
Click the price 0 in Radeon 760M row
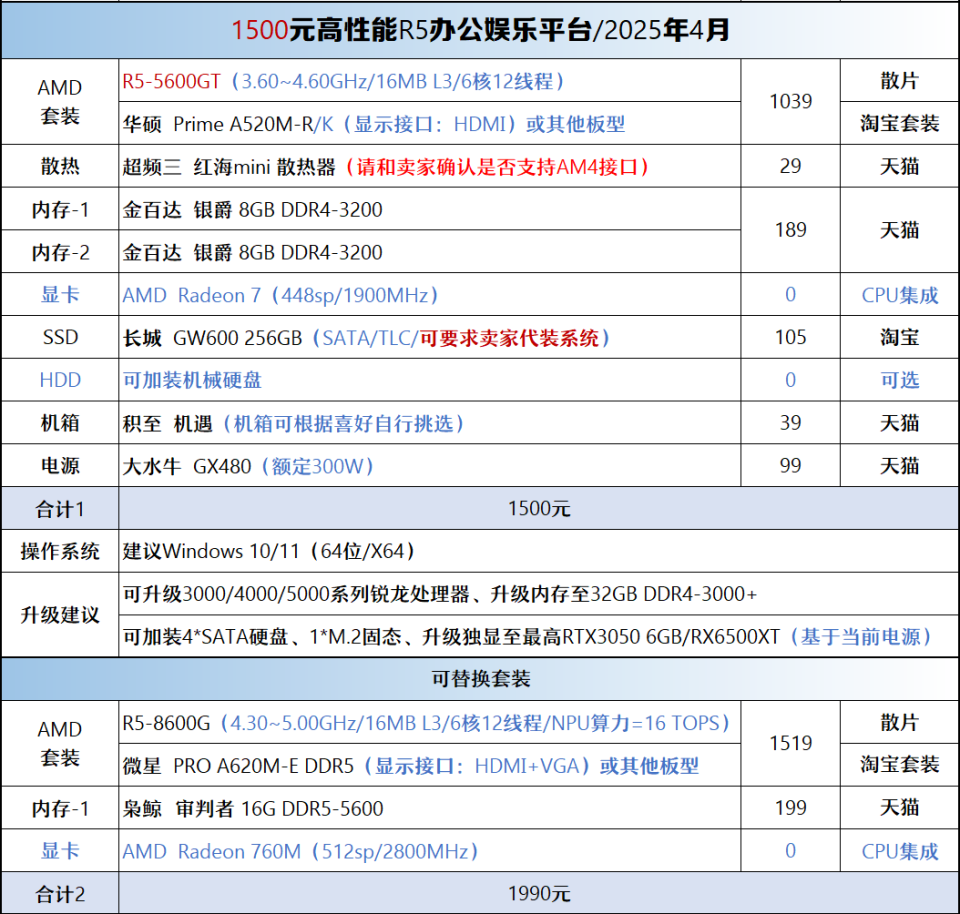pyautogui.click(x=790, y=851)
